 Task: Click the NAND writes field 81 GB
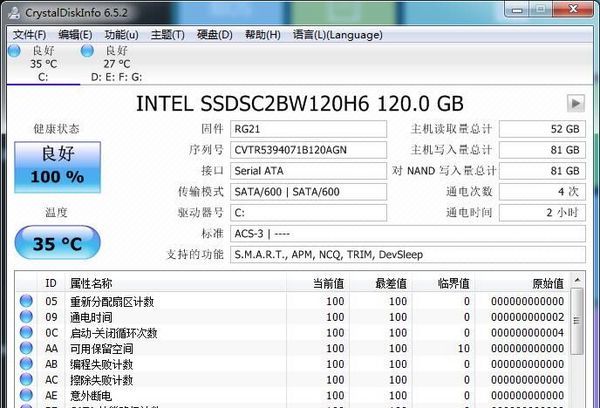pos(542,171)
